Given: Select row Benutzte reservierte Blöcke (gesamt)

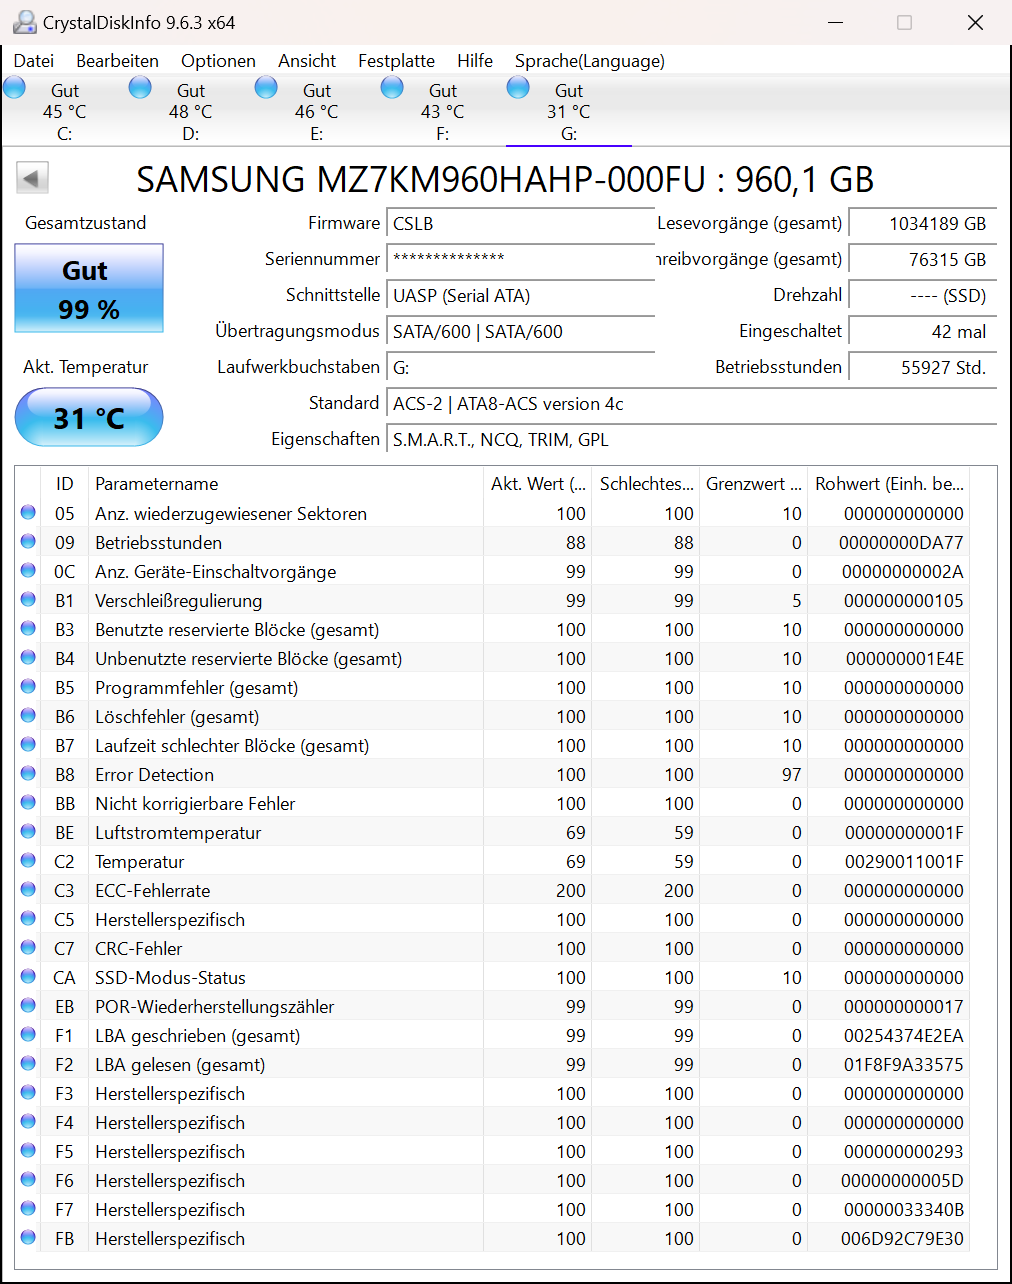Looking at the screenshot, I should click(x=492, y=629).
